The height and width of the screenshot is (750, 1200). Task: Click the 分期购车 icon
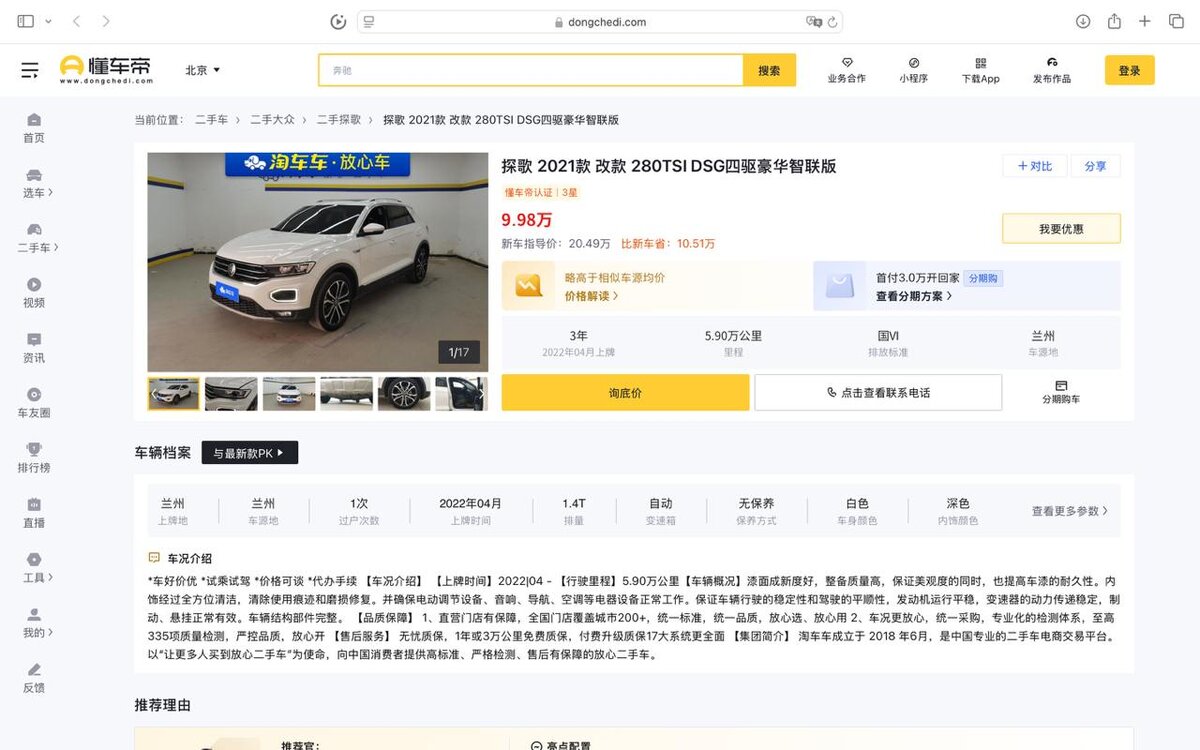[1061, 392]
